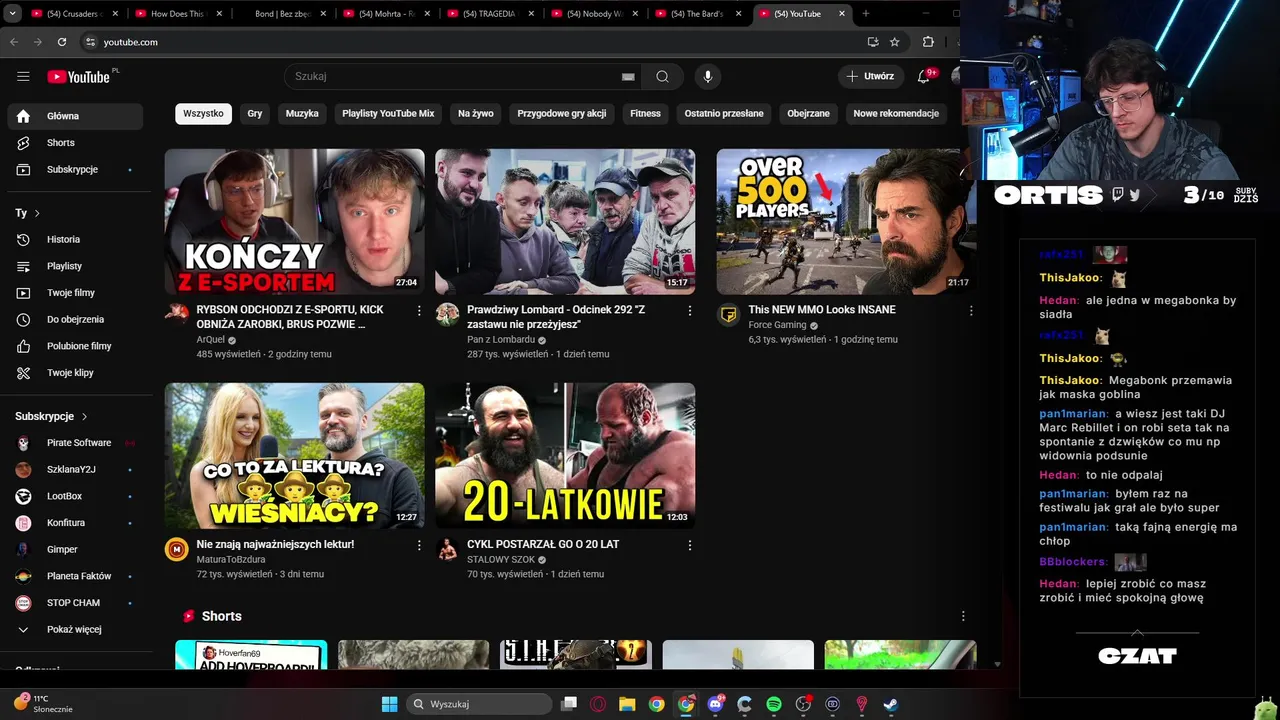Bookmark this page with the star icon
This screenshot has height=720, width=1280.
(895, 42)
